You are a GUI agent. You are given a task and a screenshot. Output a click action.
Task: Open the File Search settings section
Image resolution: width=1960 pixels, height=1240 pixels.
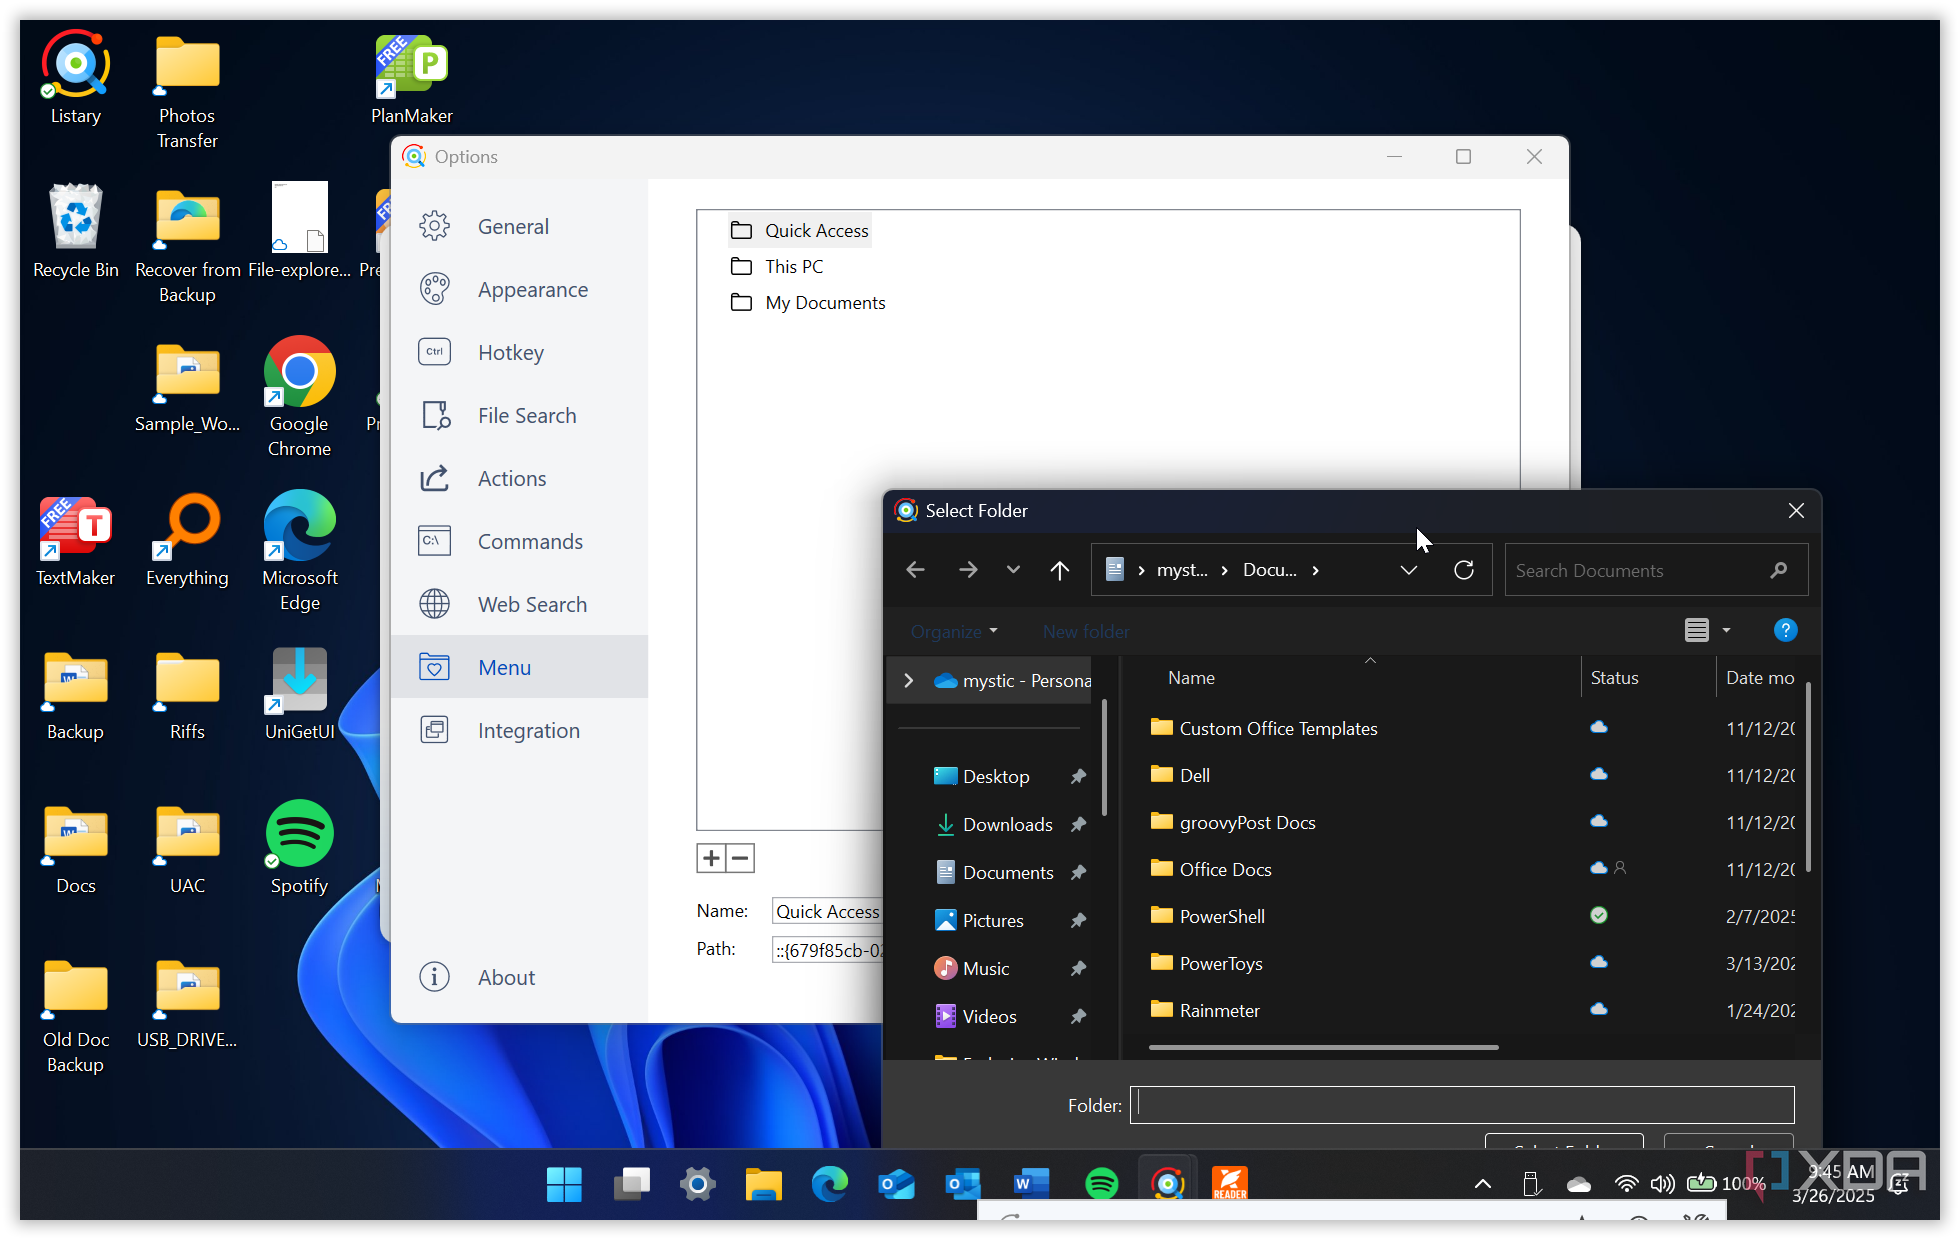tap(519, 416)
